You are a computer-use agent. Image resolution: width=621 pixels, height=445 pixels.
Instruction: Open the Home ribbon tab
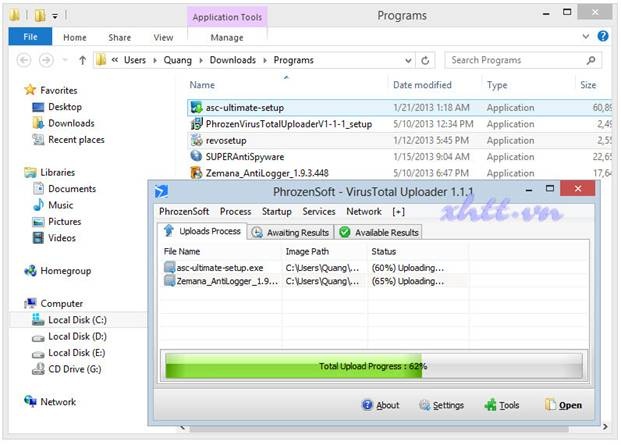pos(74,37)
